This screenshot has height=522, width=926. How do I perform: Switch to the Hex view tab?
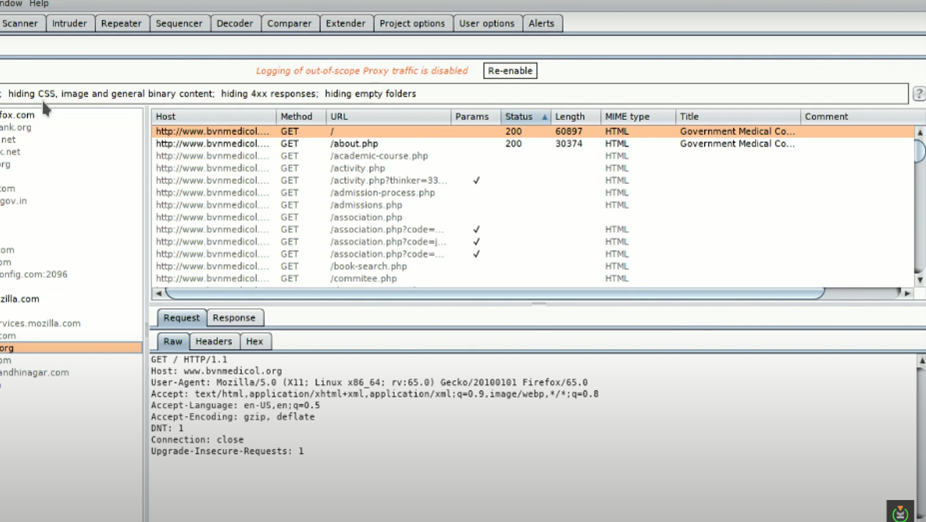255,342
